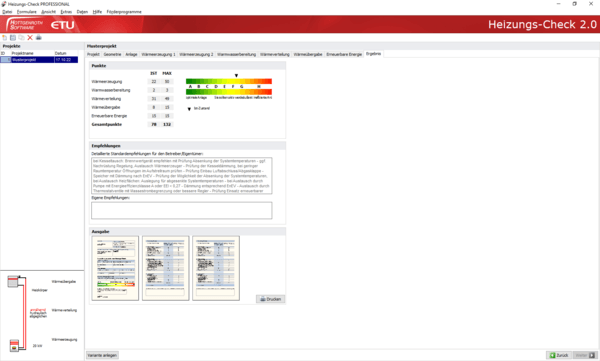Open the Förderprogramme menu
The height and width of the screenshot is (361, 600).
(124, 12)
